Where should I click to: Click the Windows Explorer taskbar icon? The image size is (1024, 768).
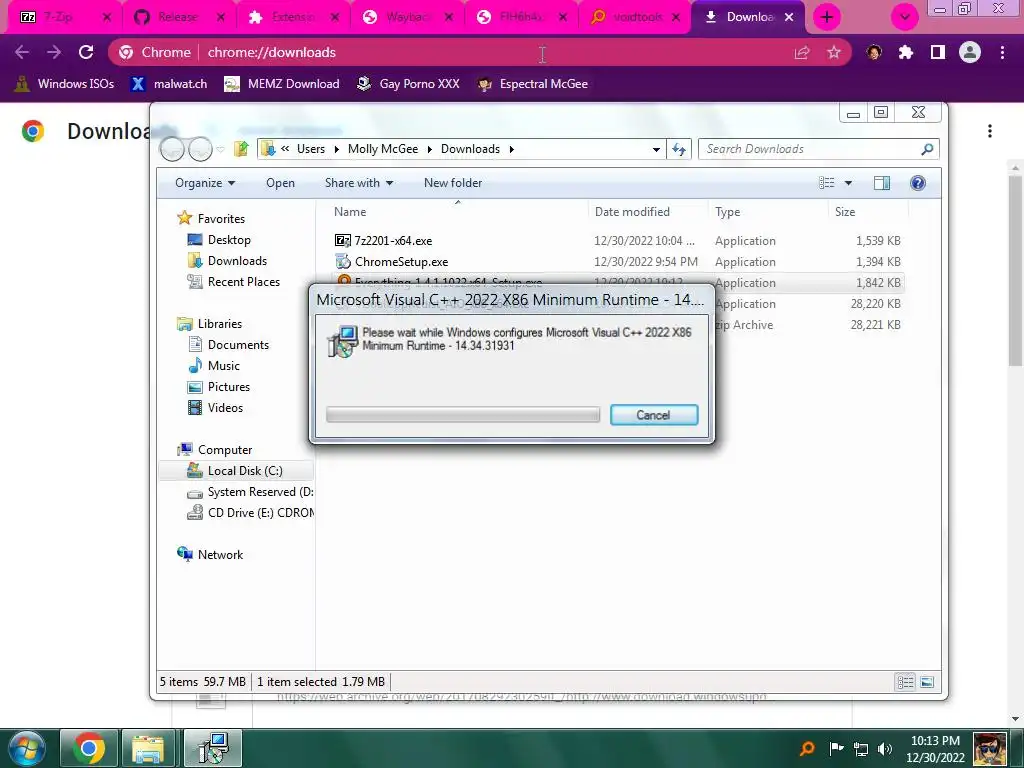[x=148, y=748]
